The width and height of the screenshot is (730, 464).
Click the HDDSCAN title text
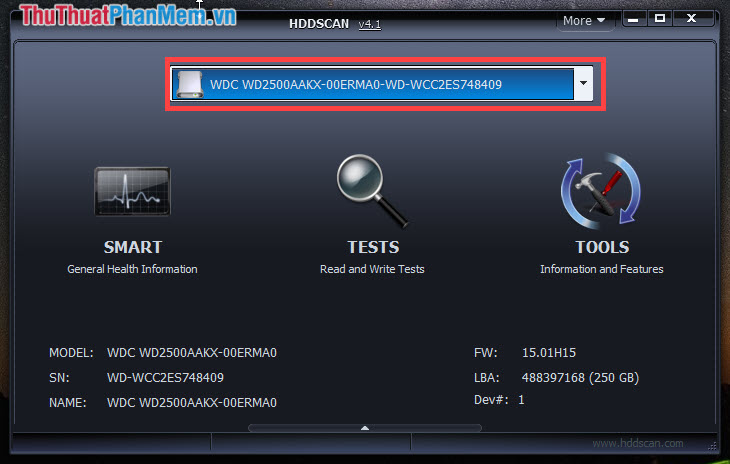pyautogui.click(x=319, y=24)
